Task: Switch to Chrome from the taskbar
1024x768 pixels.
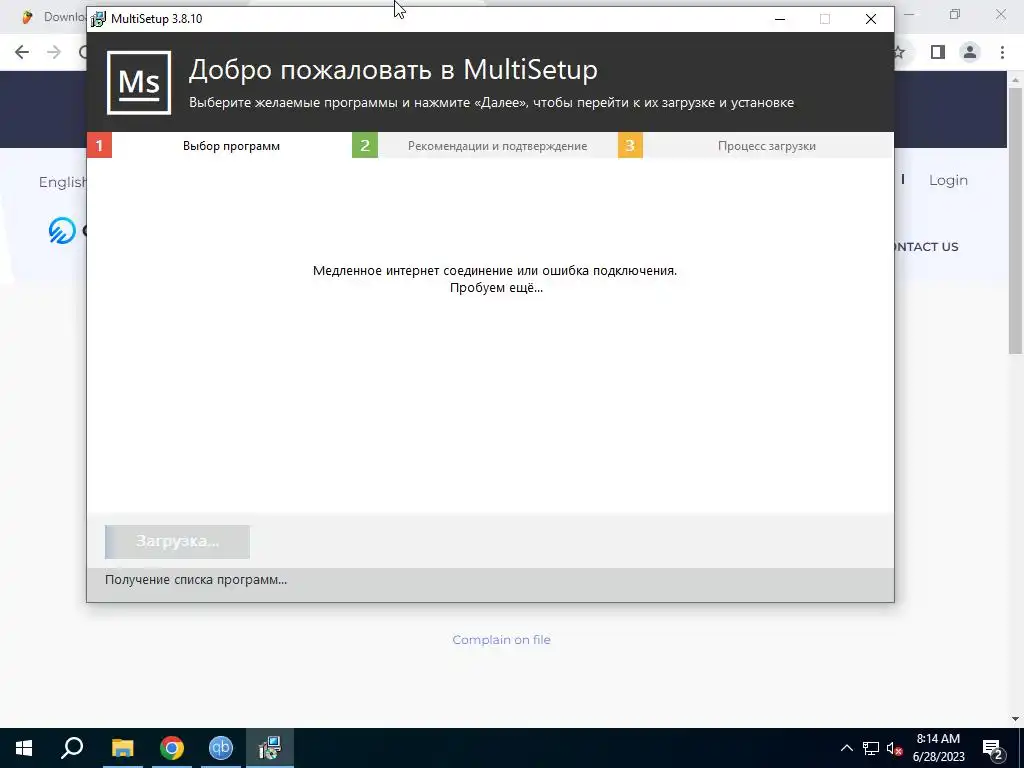Action: click(x=172, y=748)
